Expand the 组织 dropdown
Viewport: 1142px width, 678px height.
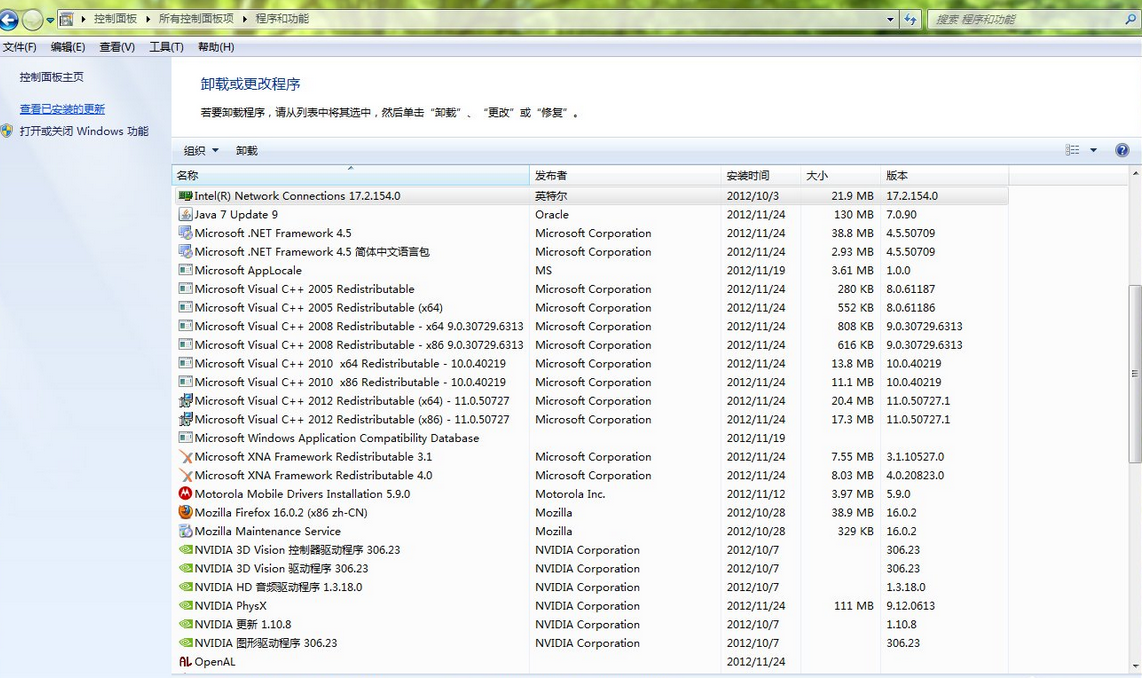click(201, 151)
